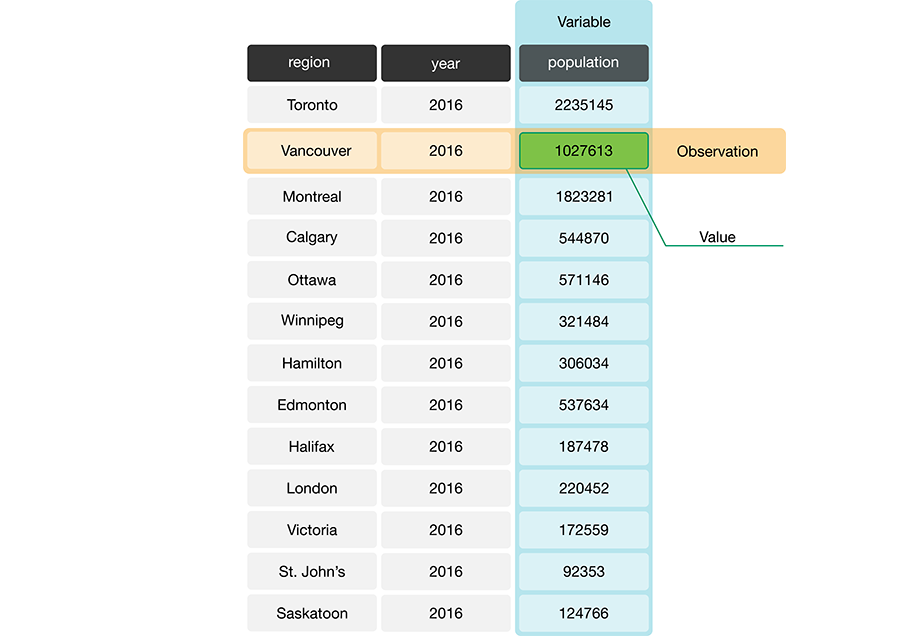Image resolution: width=900 pixels, height=636 pixels.
Task: Select Ottawa population cell 571146
Action: (583, 280)
